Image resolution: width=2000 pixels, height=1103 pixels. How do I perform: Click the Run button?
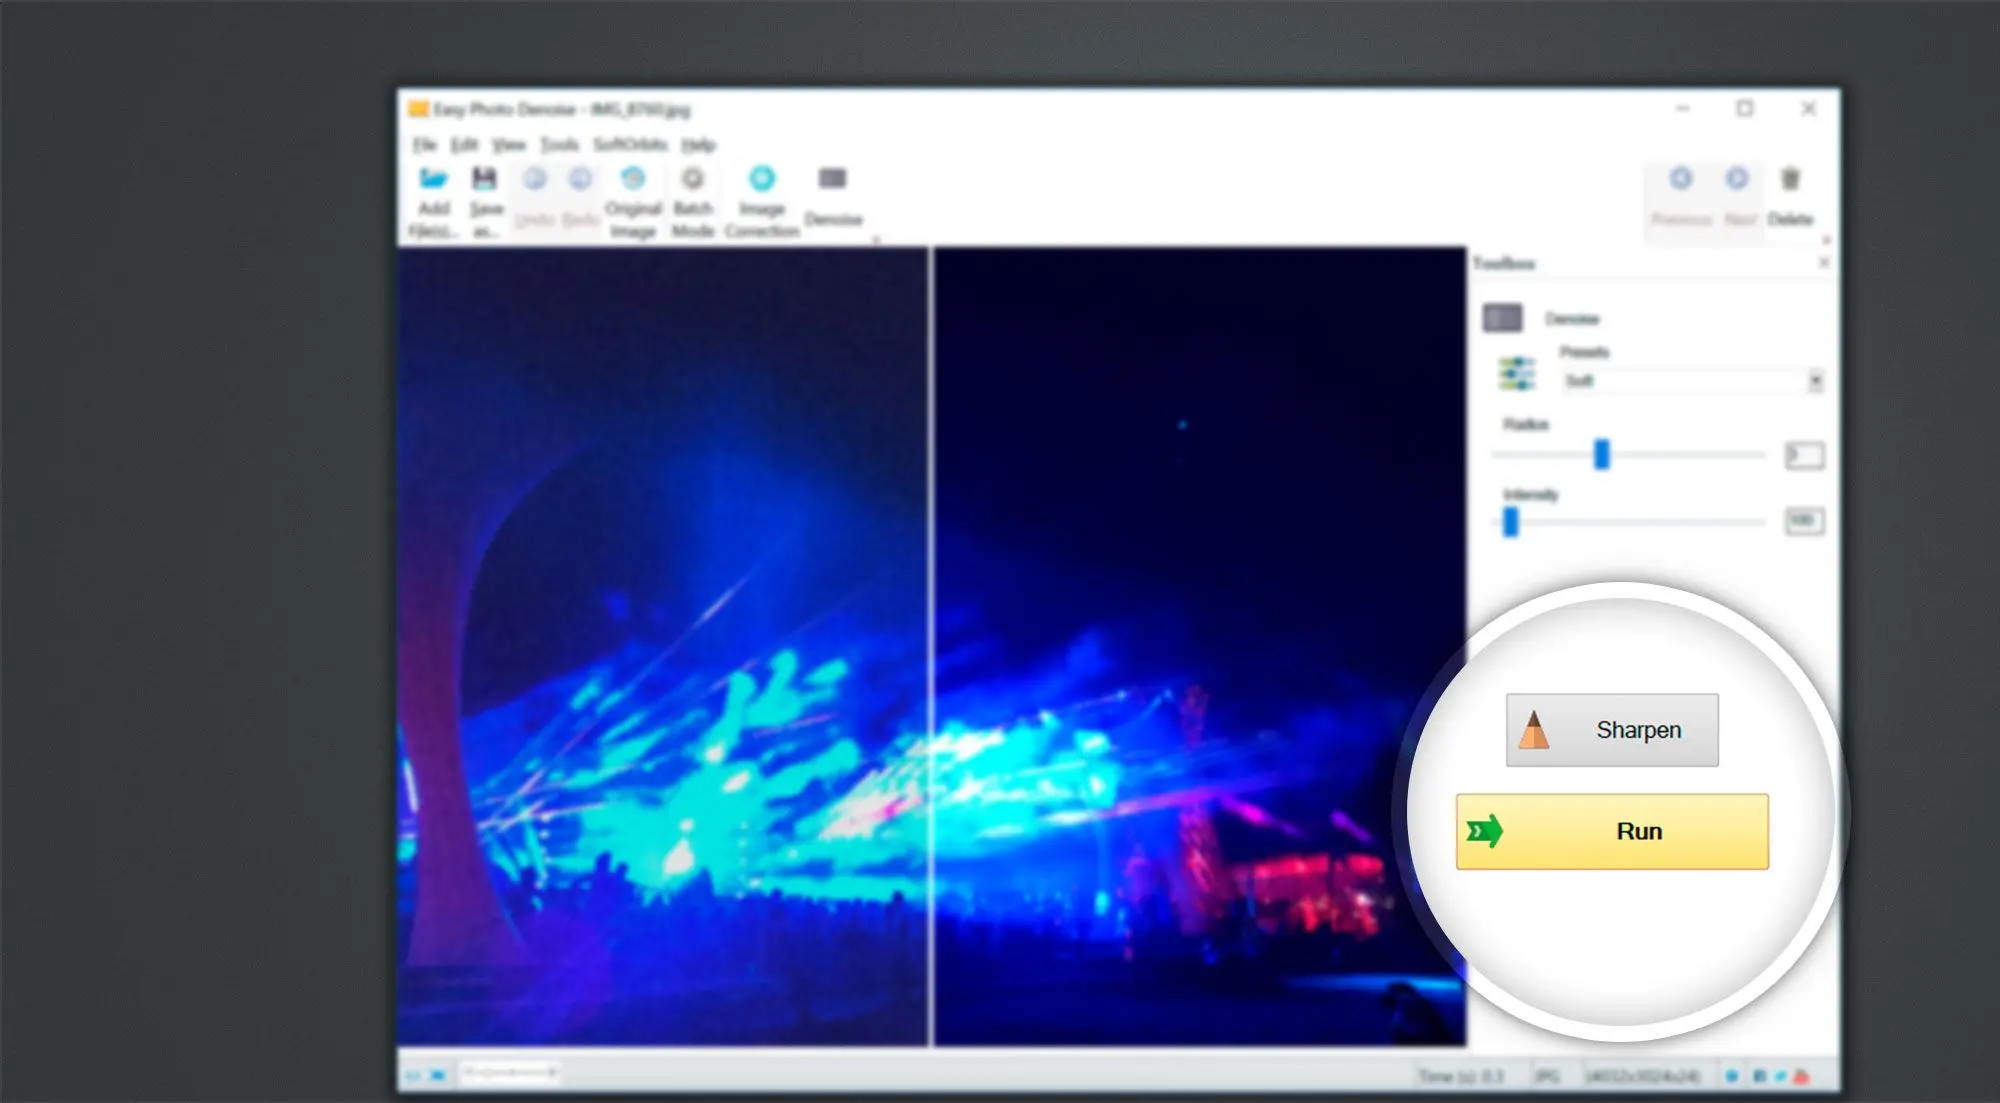coord(1612,831)
